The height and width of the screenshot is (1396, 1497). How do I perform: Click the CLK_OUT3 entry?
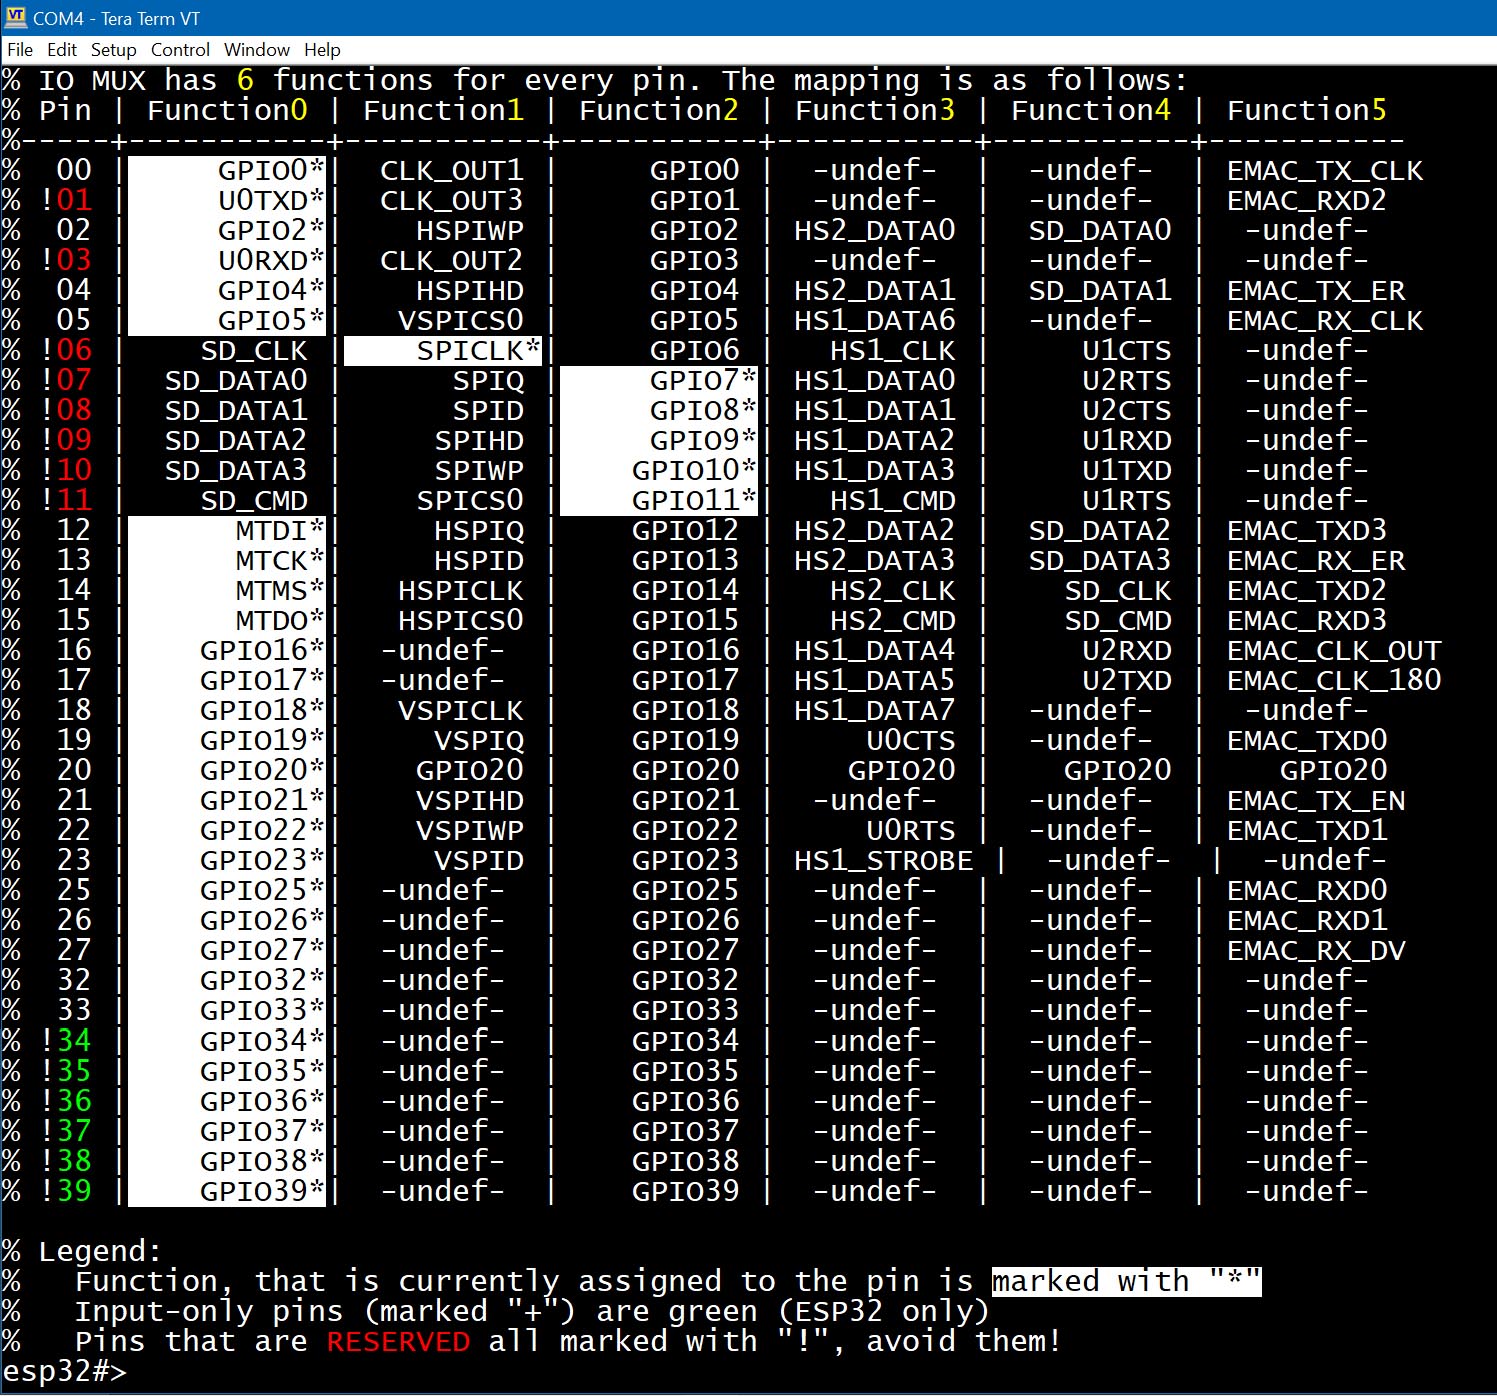[x=452, y=201]
